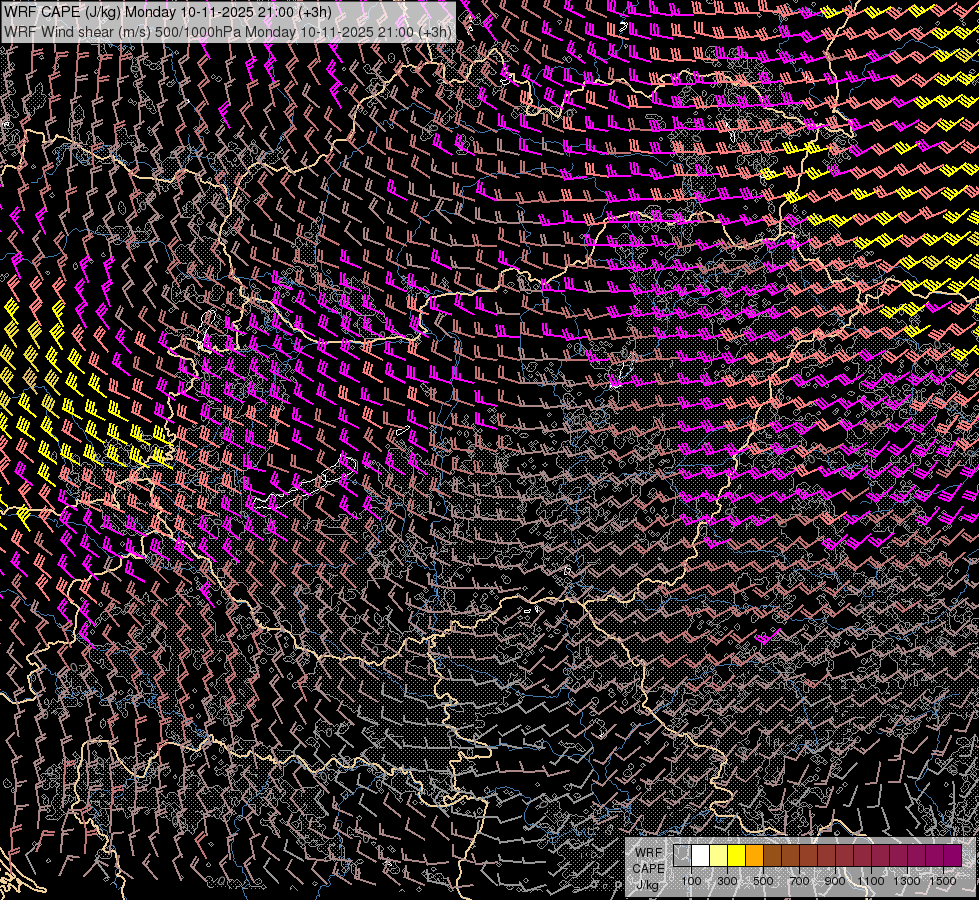This screenshot has height=900, width=979.
Task: Click the legend caption WRF CAPE J/kg
Action: (x=648, y=868)
